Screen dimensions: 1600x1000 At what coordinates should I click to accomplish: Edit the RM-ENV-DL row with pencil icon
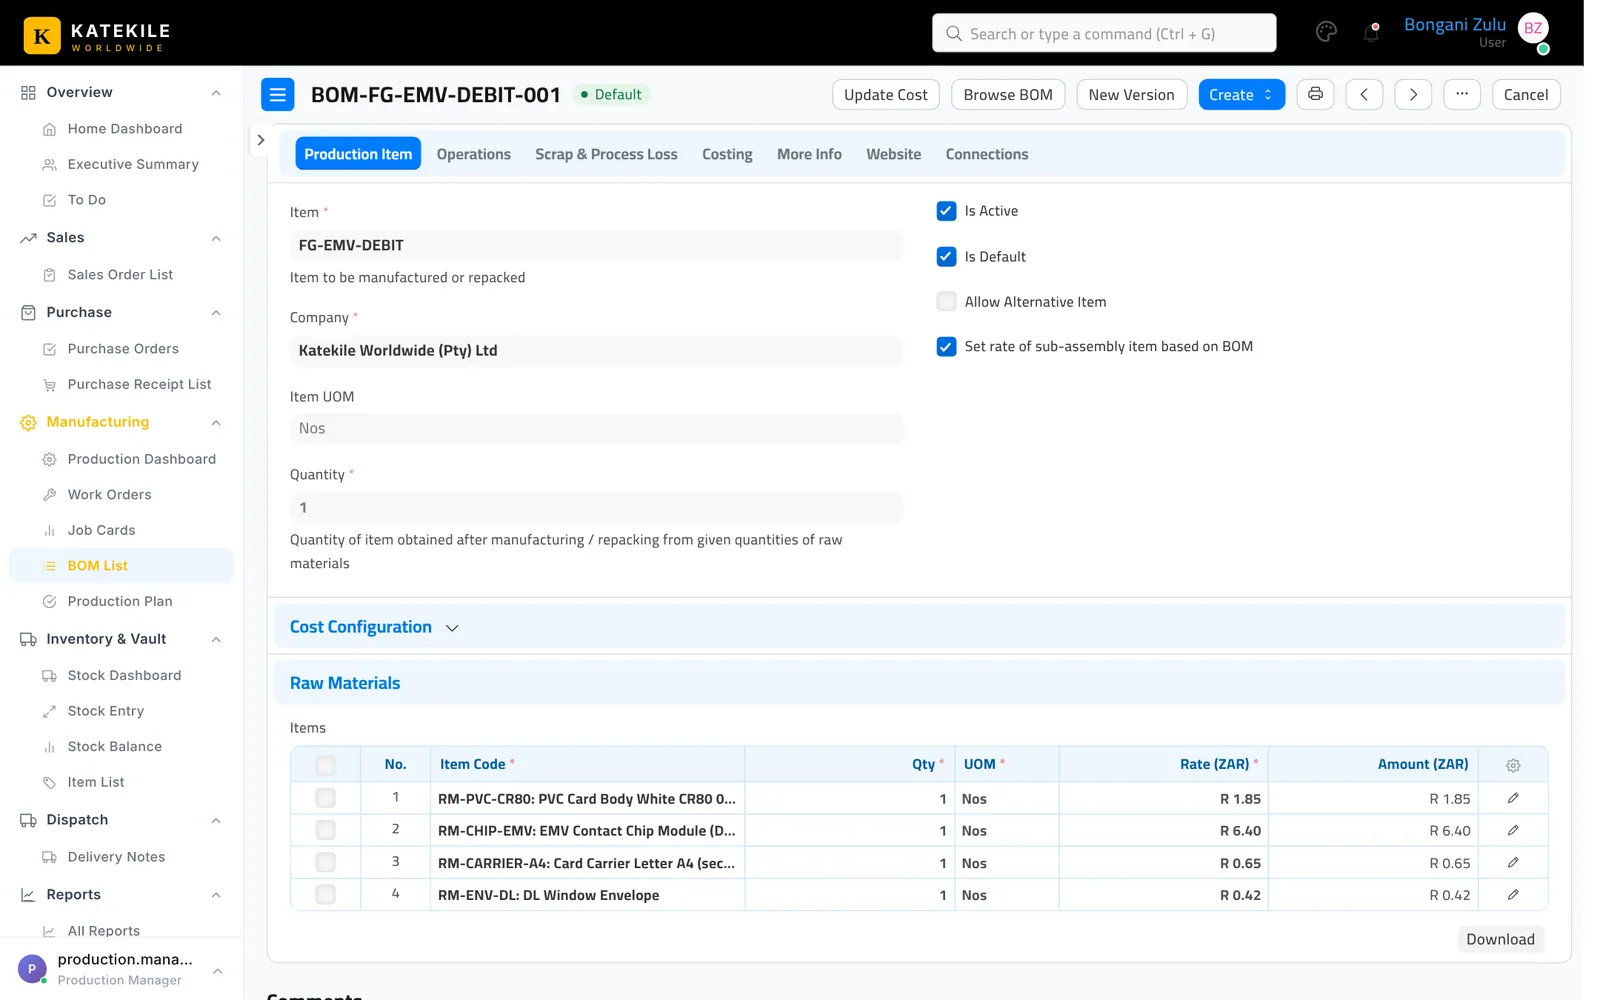(x=1513, y=894)
